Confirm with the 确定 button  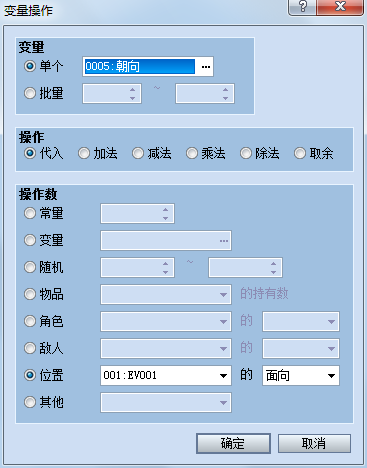233,443
